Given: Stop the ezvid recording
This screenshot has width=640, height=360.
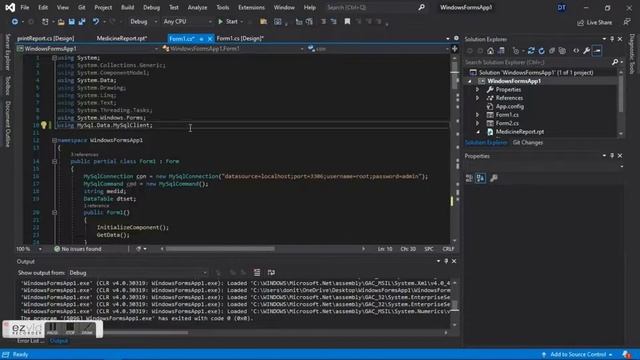Looking at the screenshot, I should (70, 329).
